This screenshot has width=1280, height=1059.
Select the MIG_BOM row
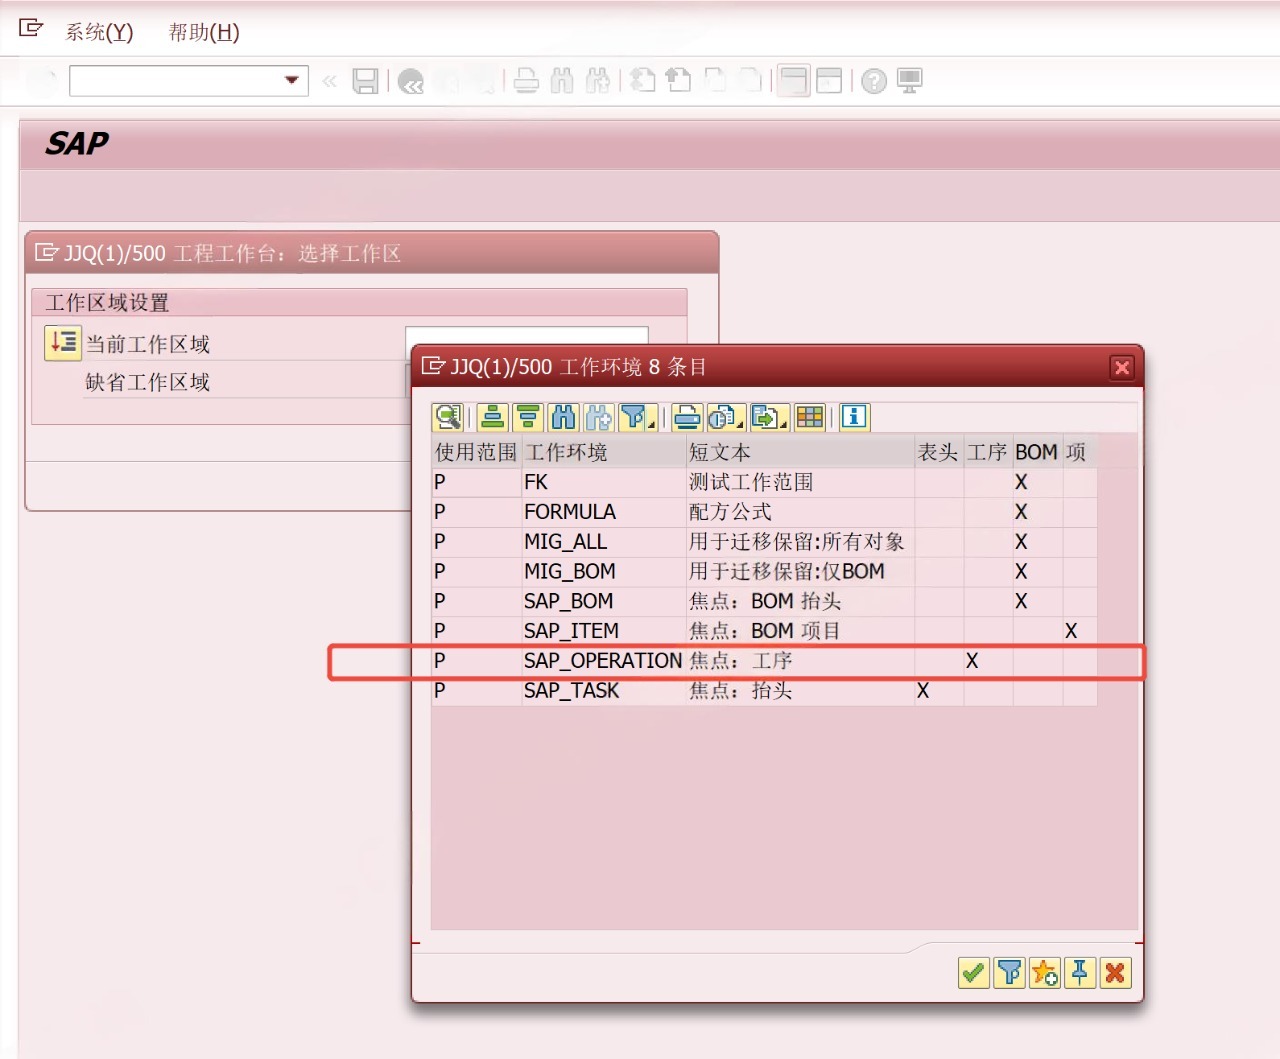[x=764, y=572]
